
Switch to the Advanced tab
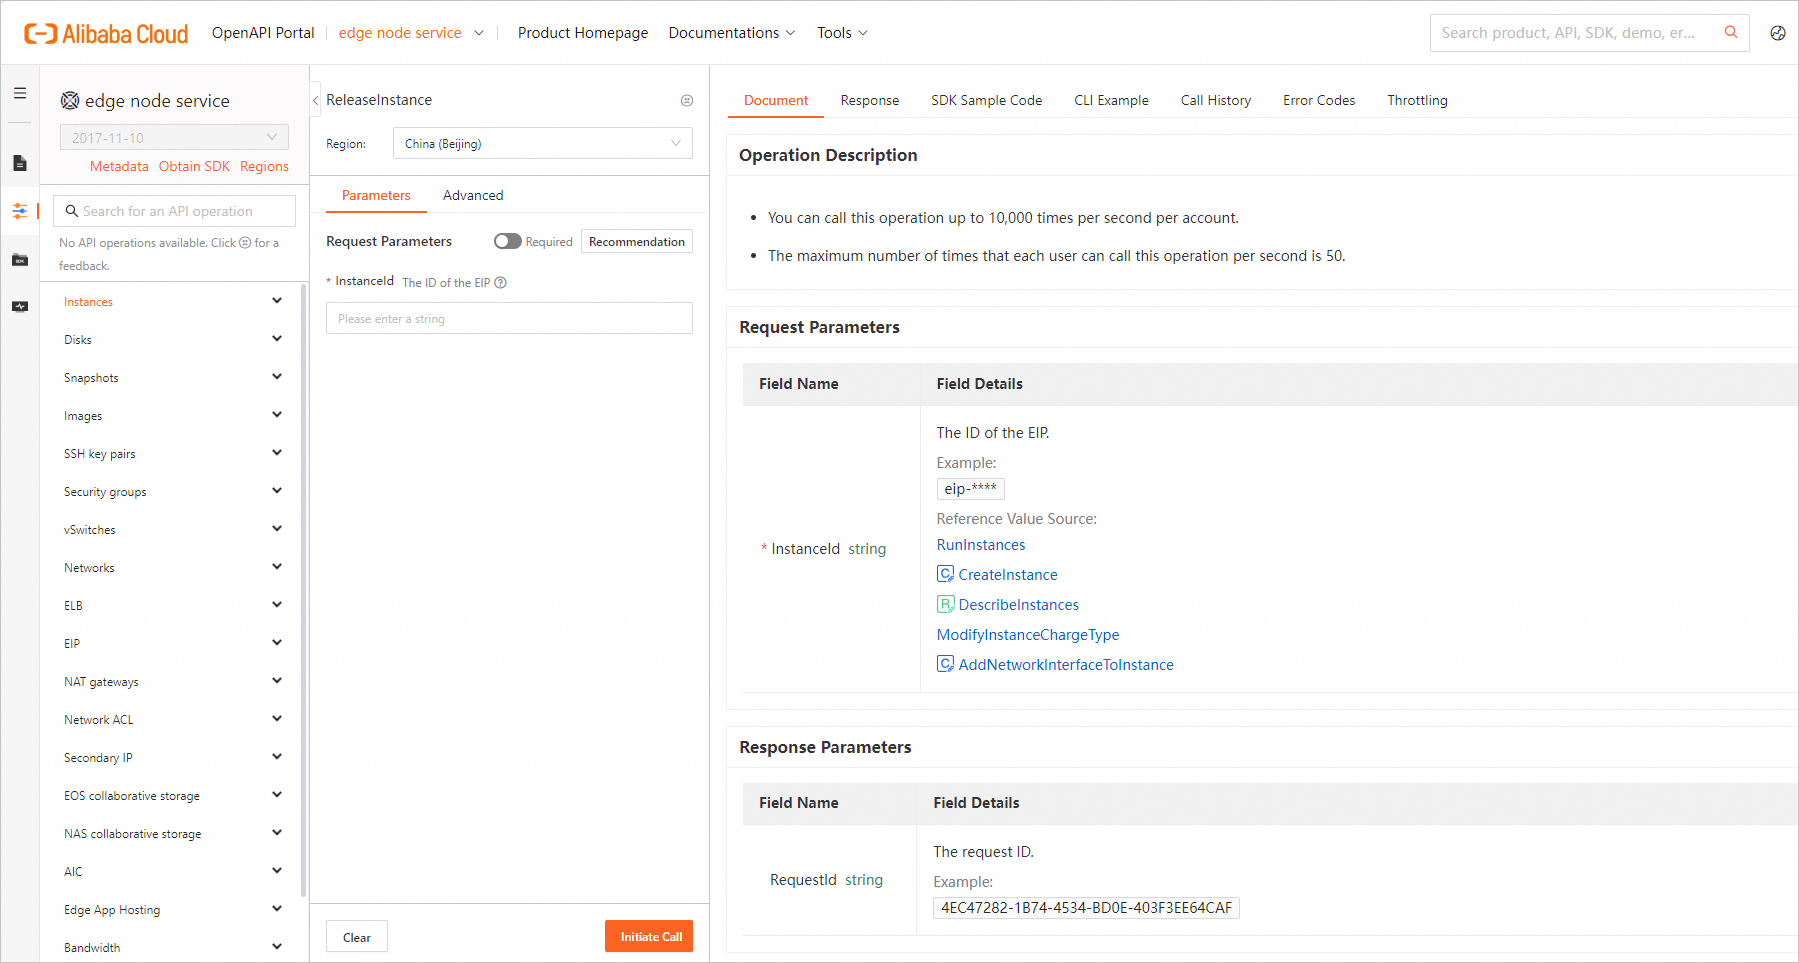(473, 195)
